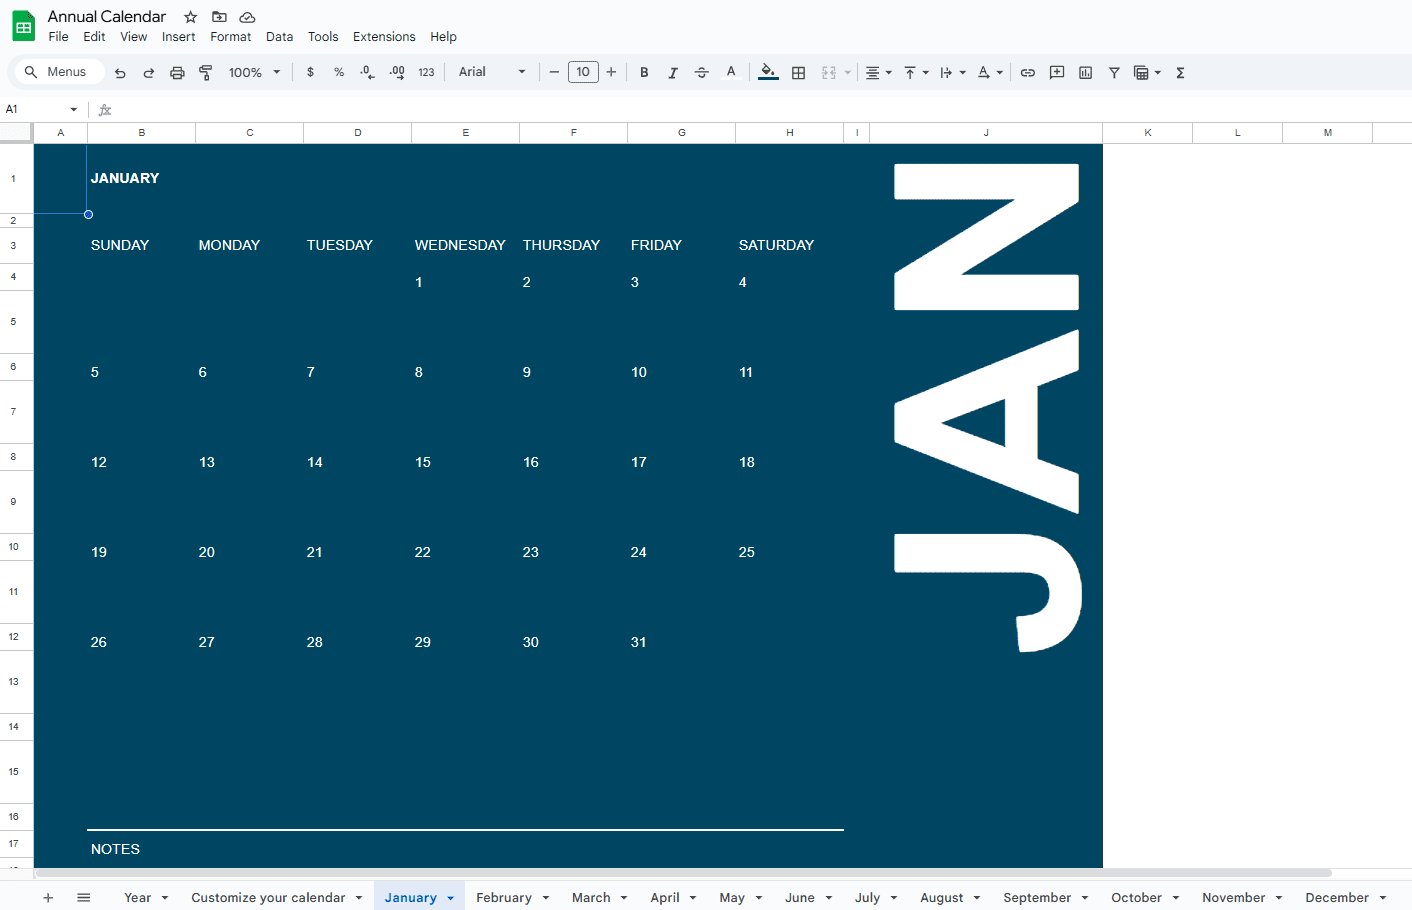Star the Annual Calendar document
The image size is (1412, 910).
(189, 16)
